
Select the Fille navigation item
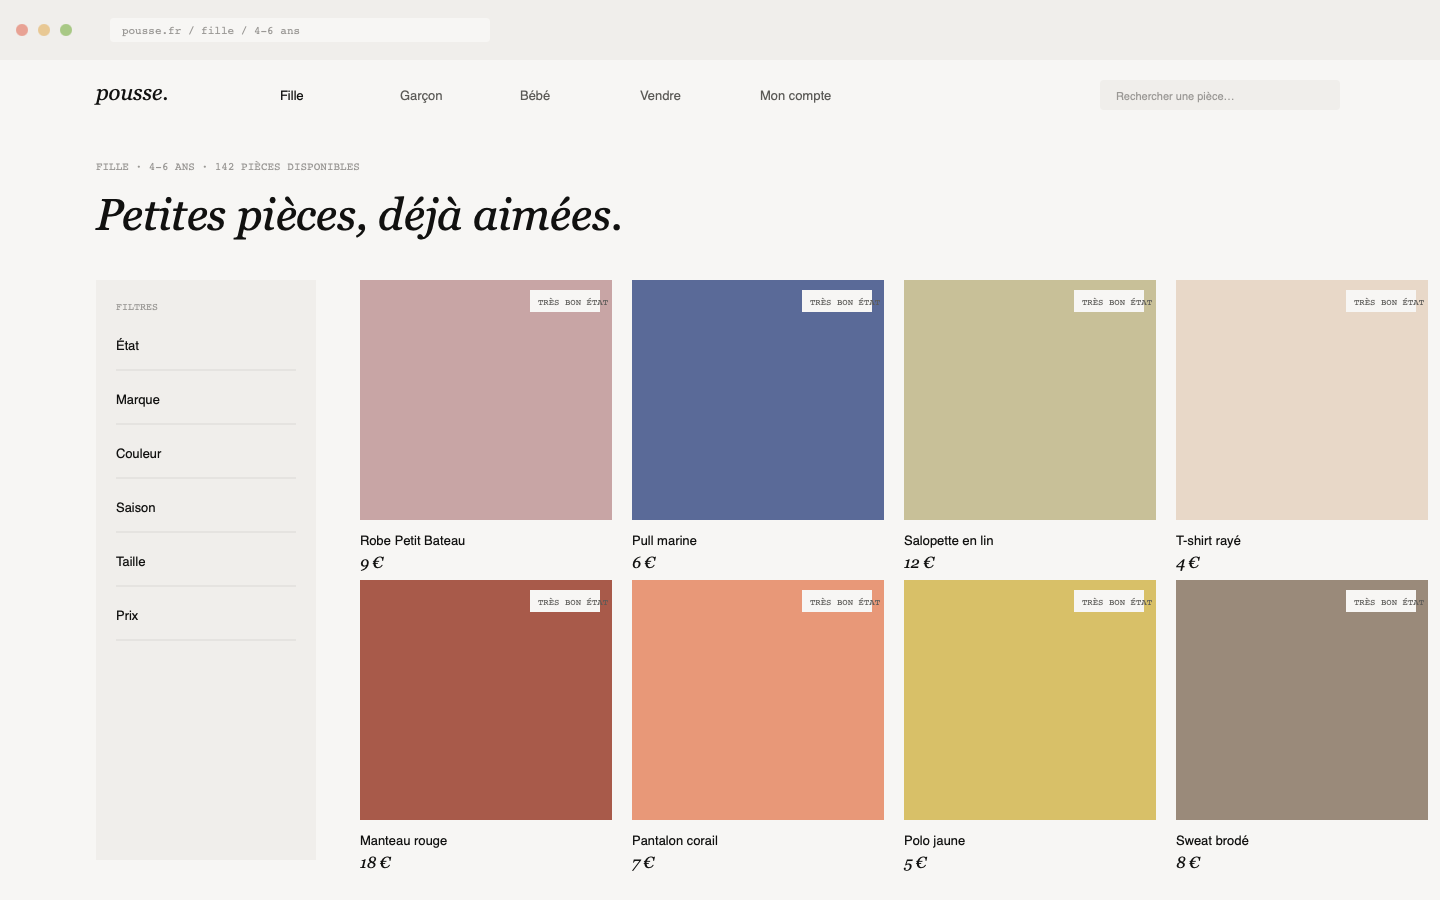(x=292, y=96)
